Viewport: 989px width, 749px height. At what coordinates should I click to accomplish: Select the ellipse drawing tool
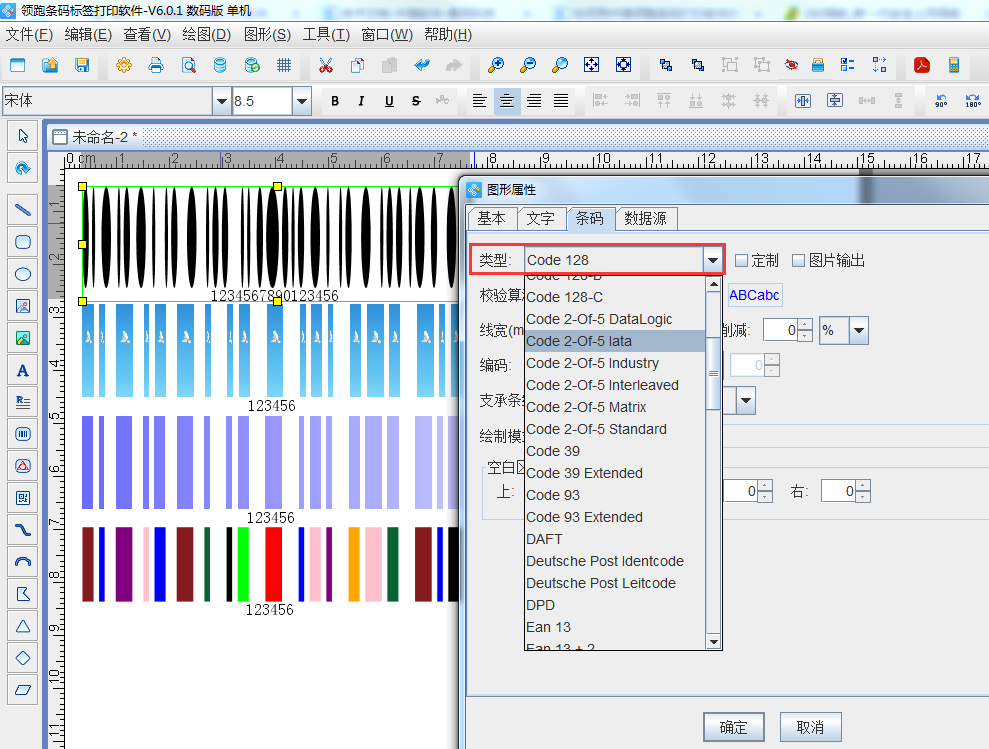tap(23, 274)
